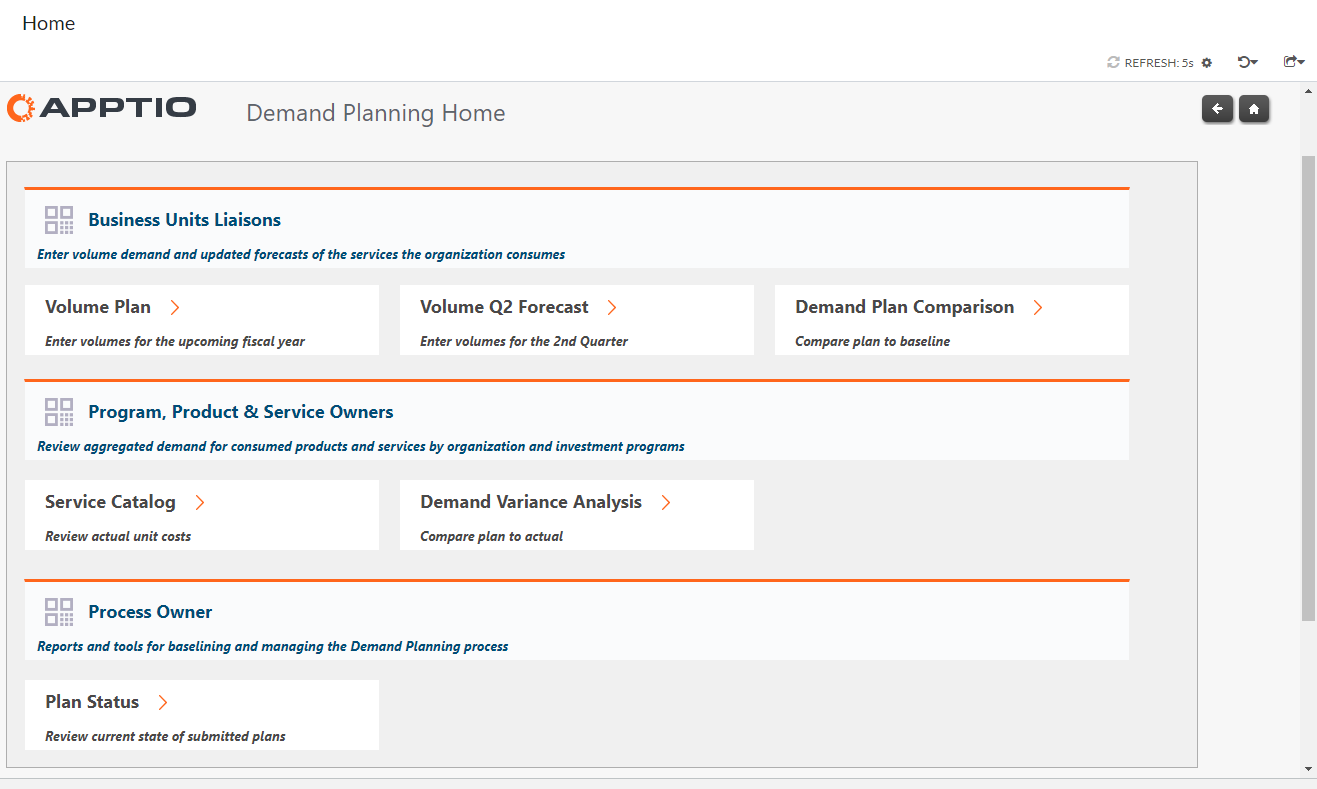
Task: Click the Program, Product & Service Owners grid icon
Action: tap(59, 412)
